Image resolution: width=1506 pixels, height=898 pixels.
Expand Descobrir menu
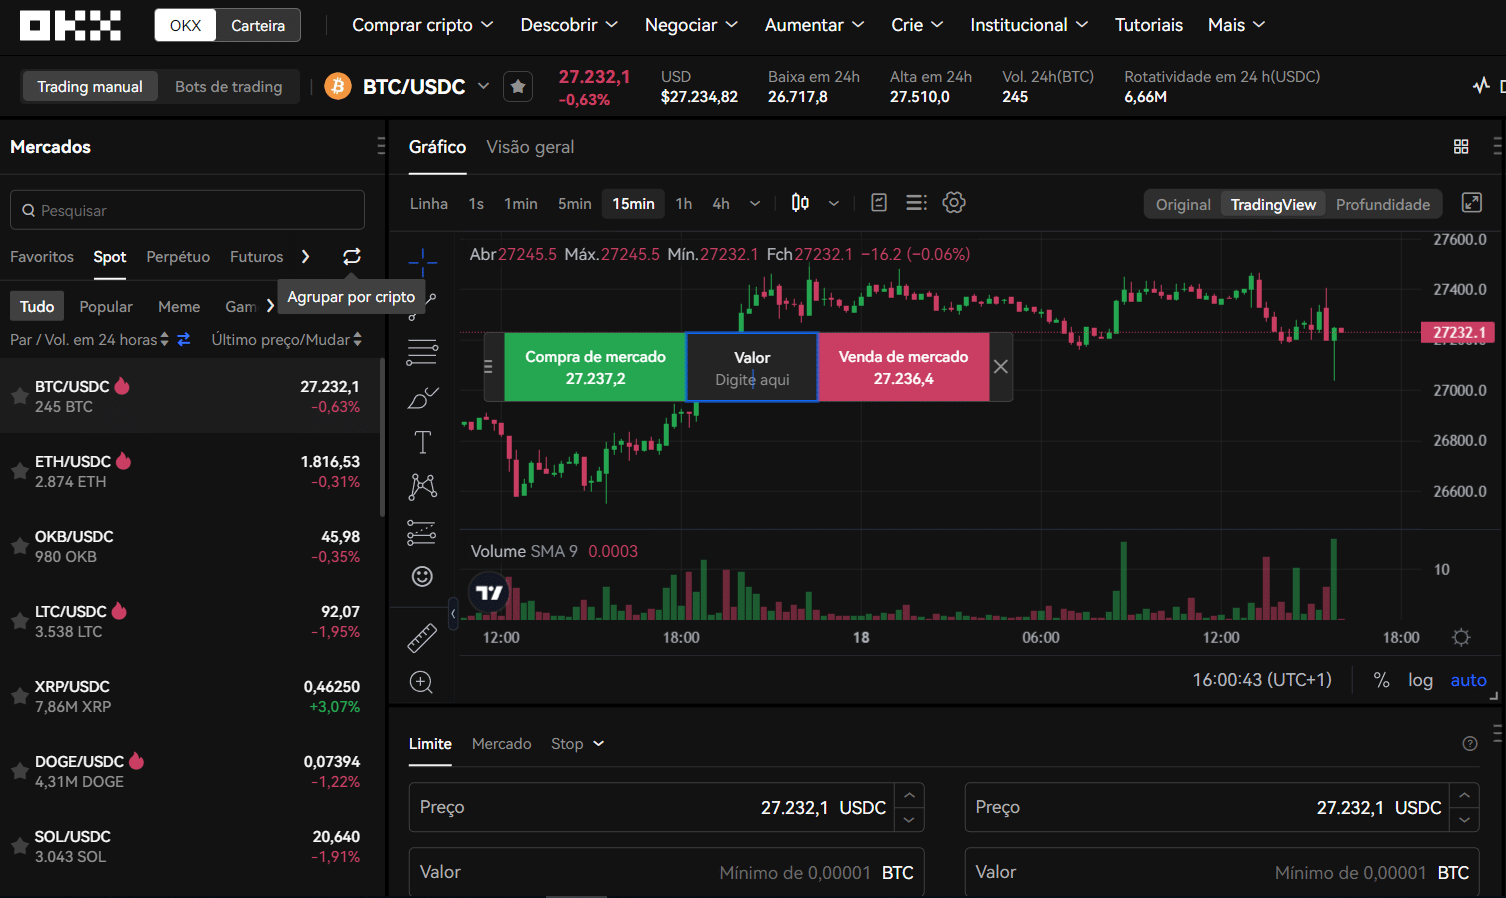569,25
